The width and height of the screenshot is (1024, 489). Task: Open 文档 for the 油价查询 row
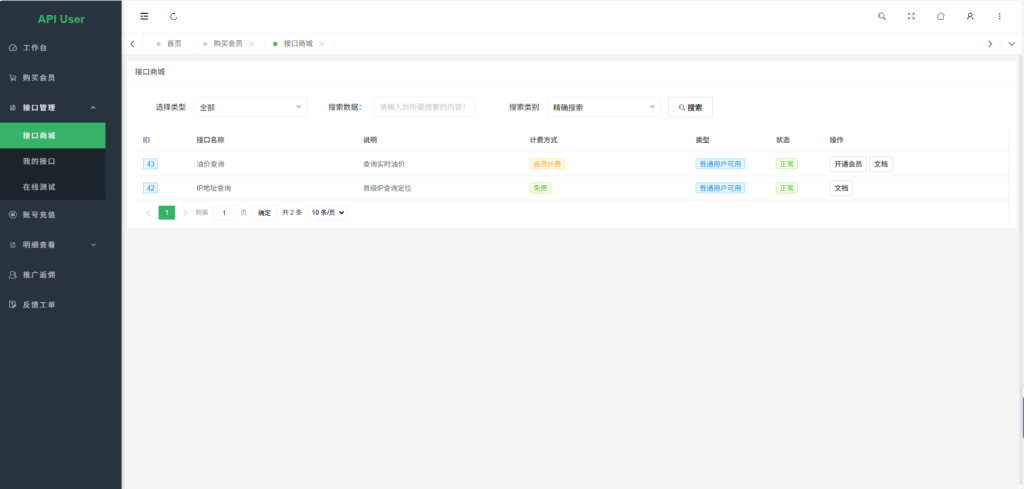tap(881, 164)
